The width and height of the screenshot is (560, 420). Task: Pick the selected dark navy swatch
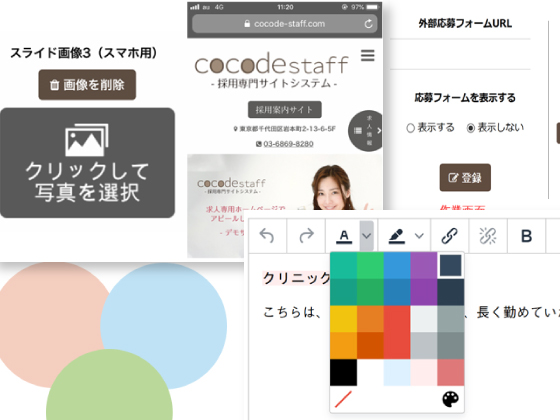(x=450, y=265)
